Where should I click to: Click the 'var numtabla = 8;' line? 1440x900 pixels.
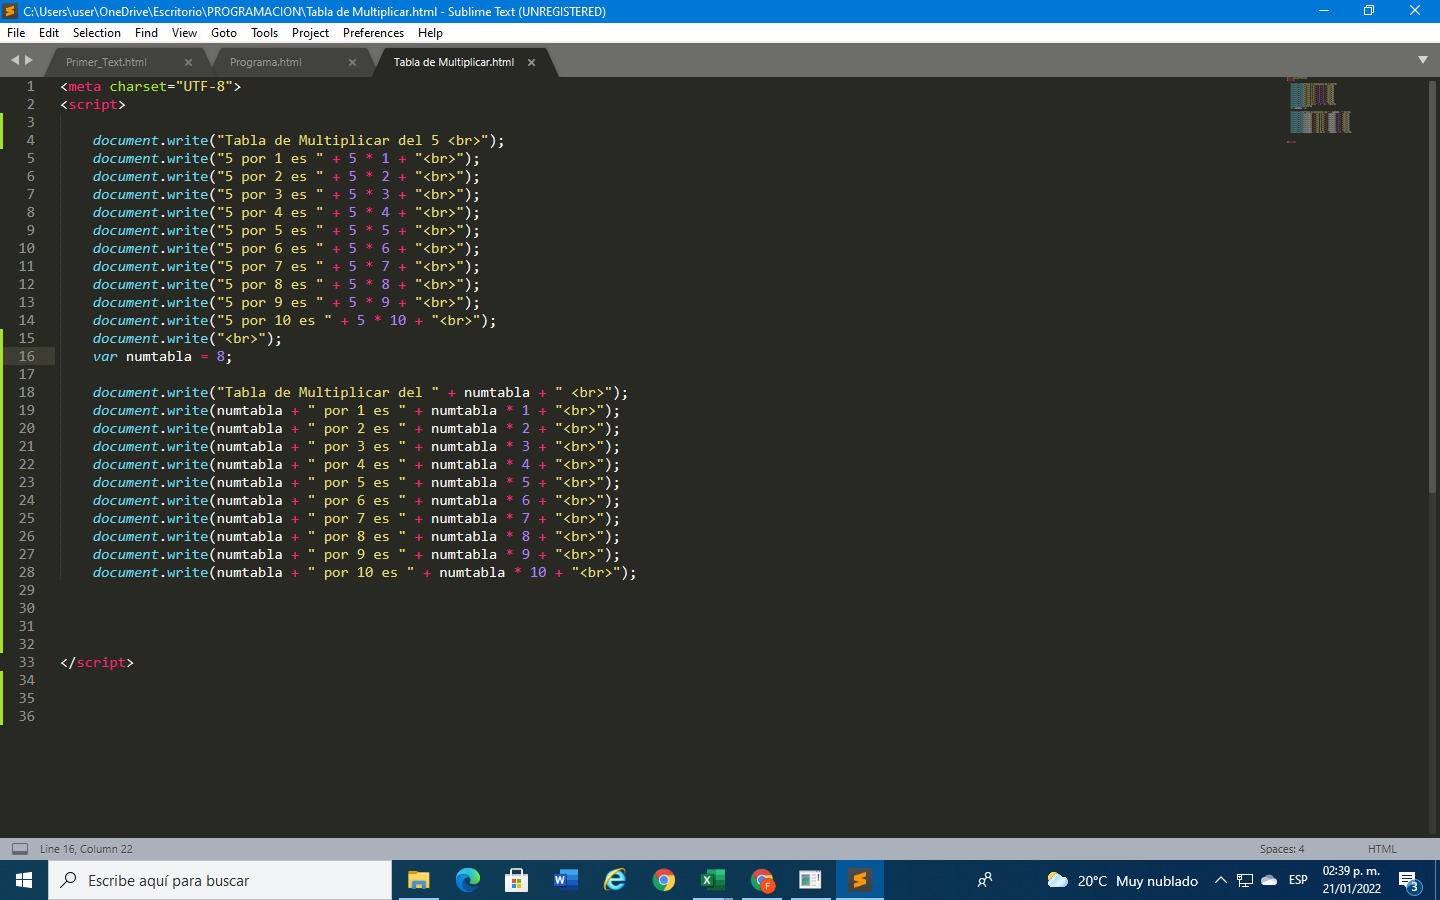click(162, 356)
